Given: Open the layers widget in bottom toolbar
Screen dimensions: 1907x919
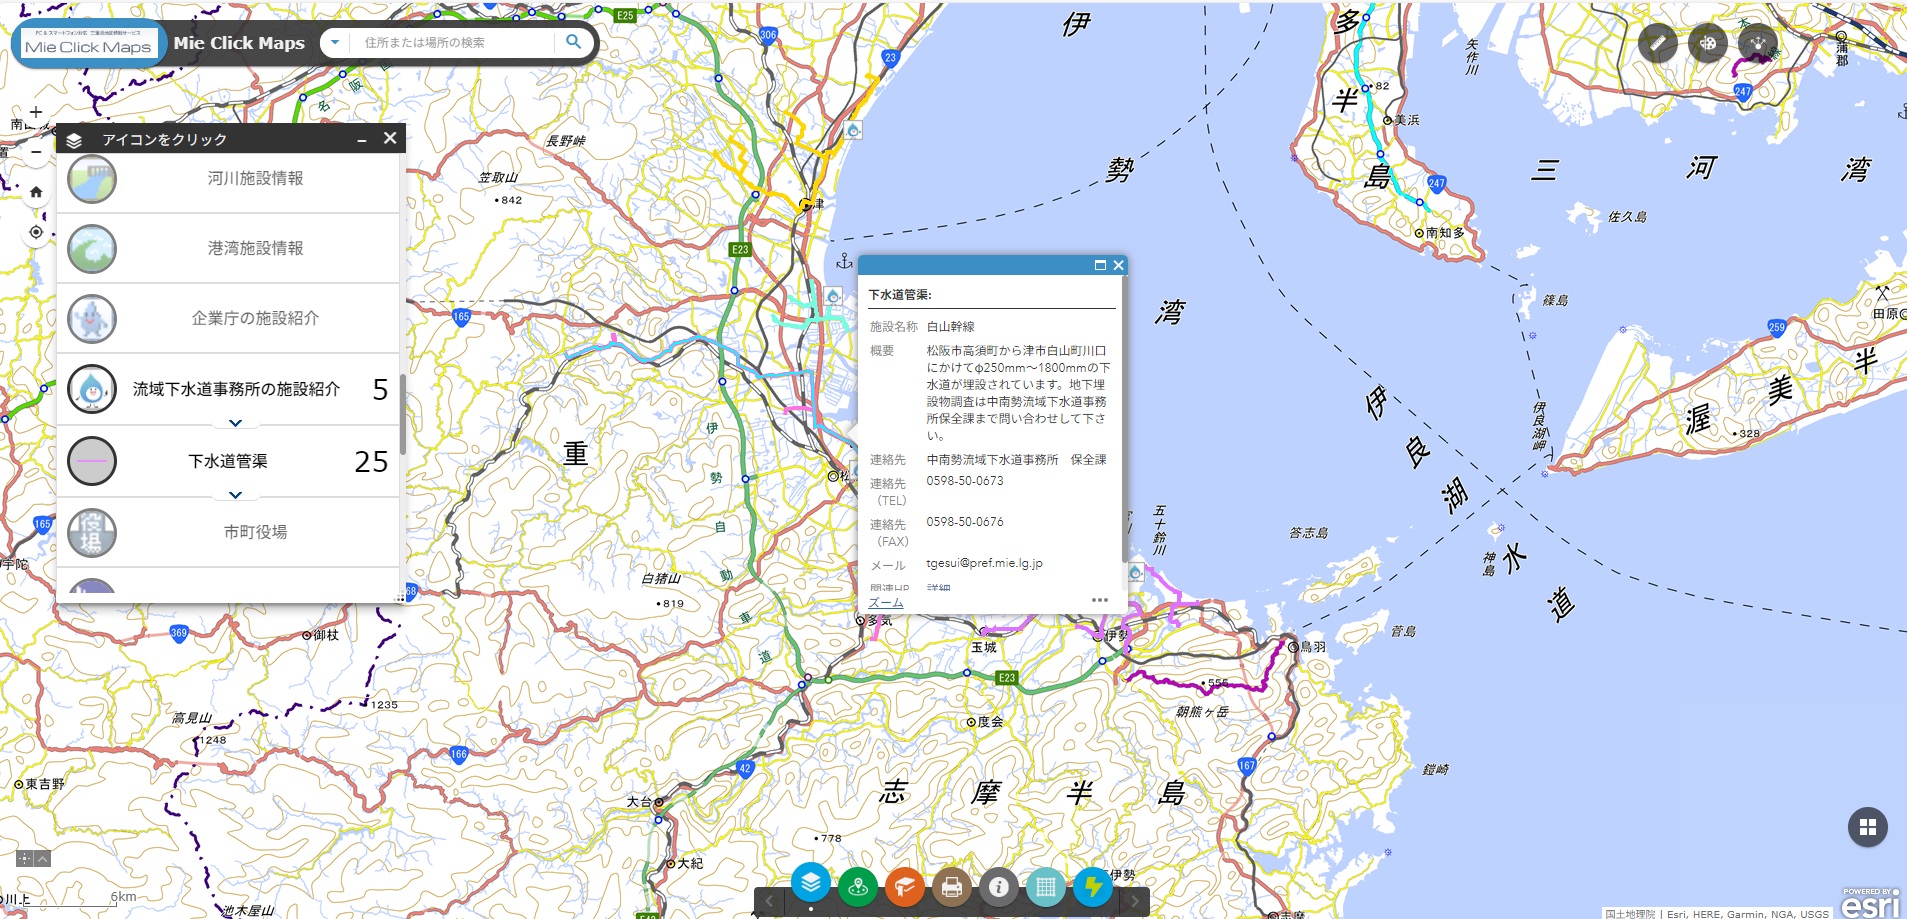Looking at the screenshot, I should [810, 883].
